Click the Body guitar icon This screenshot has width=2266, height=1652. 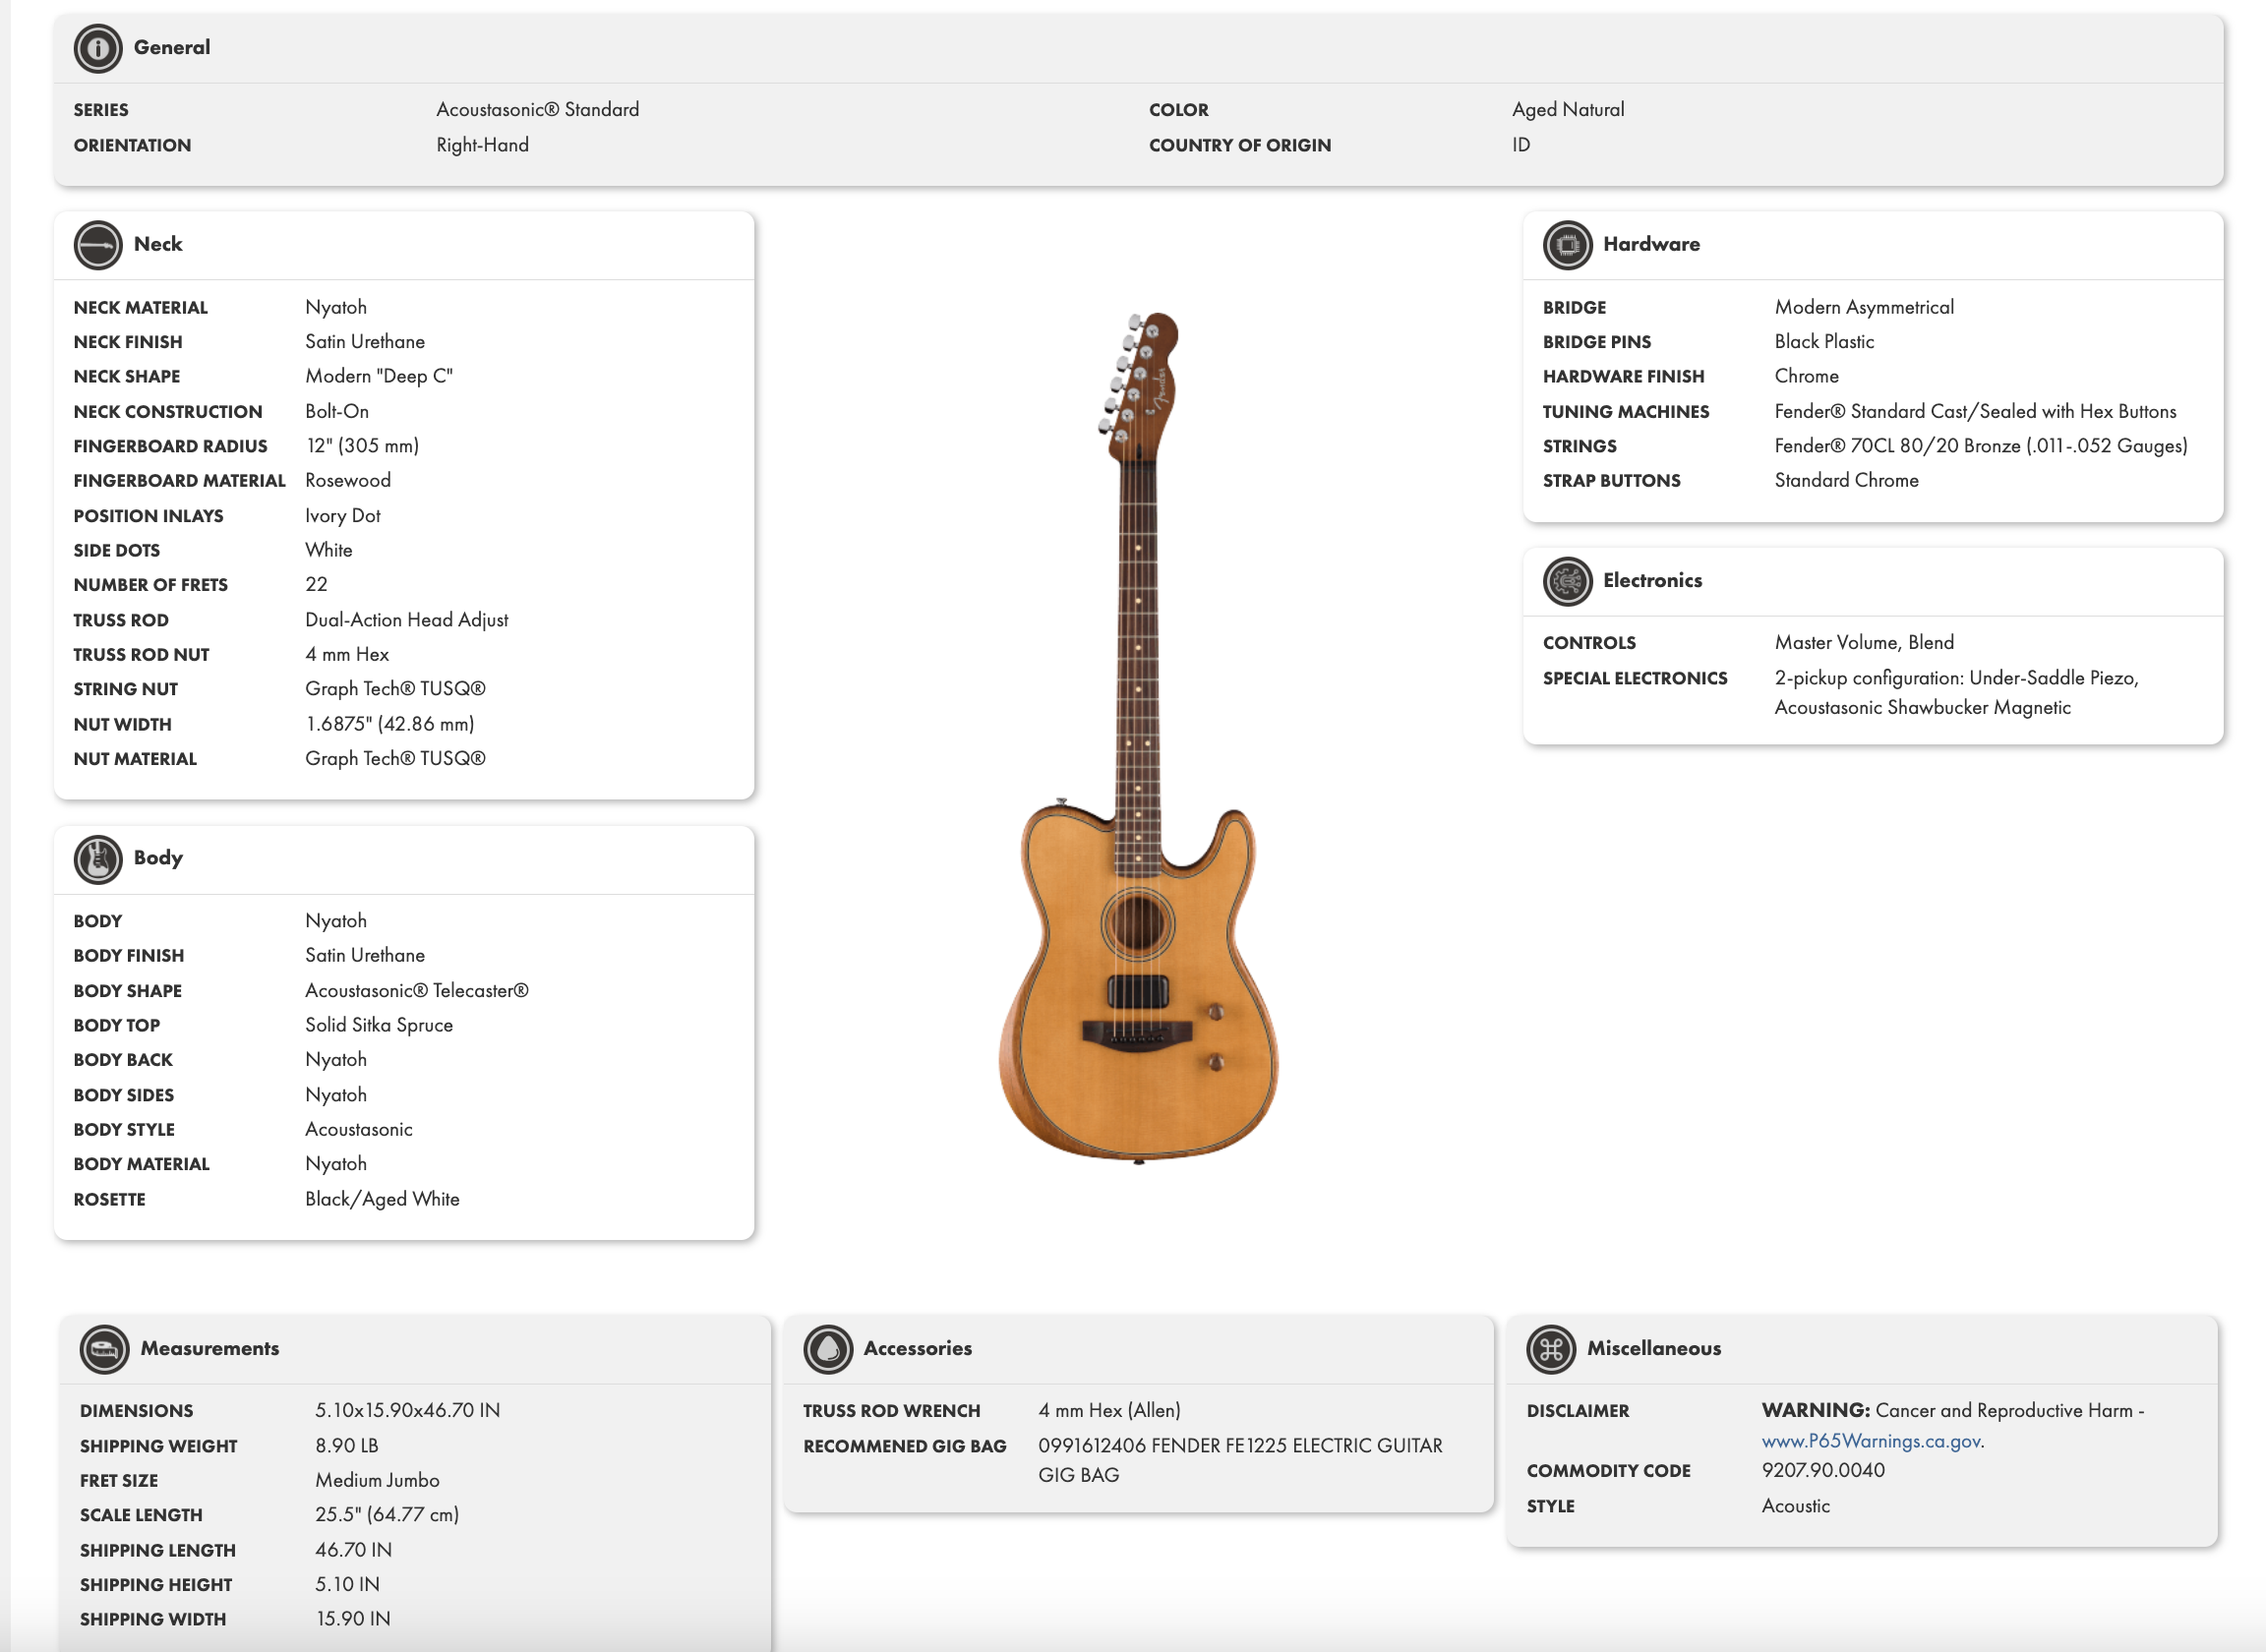(97, 858)
